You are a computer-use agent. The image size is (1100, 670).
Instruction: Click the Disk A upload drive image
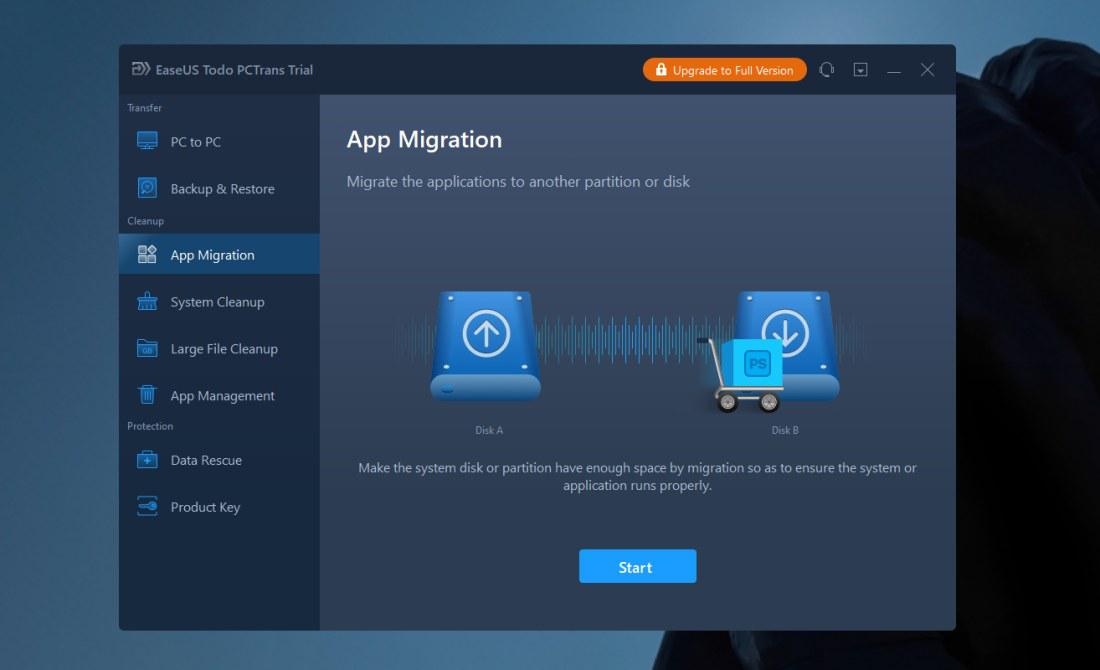[x=485, y=346]
